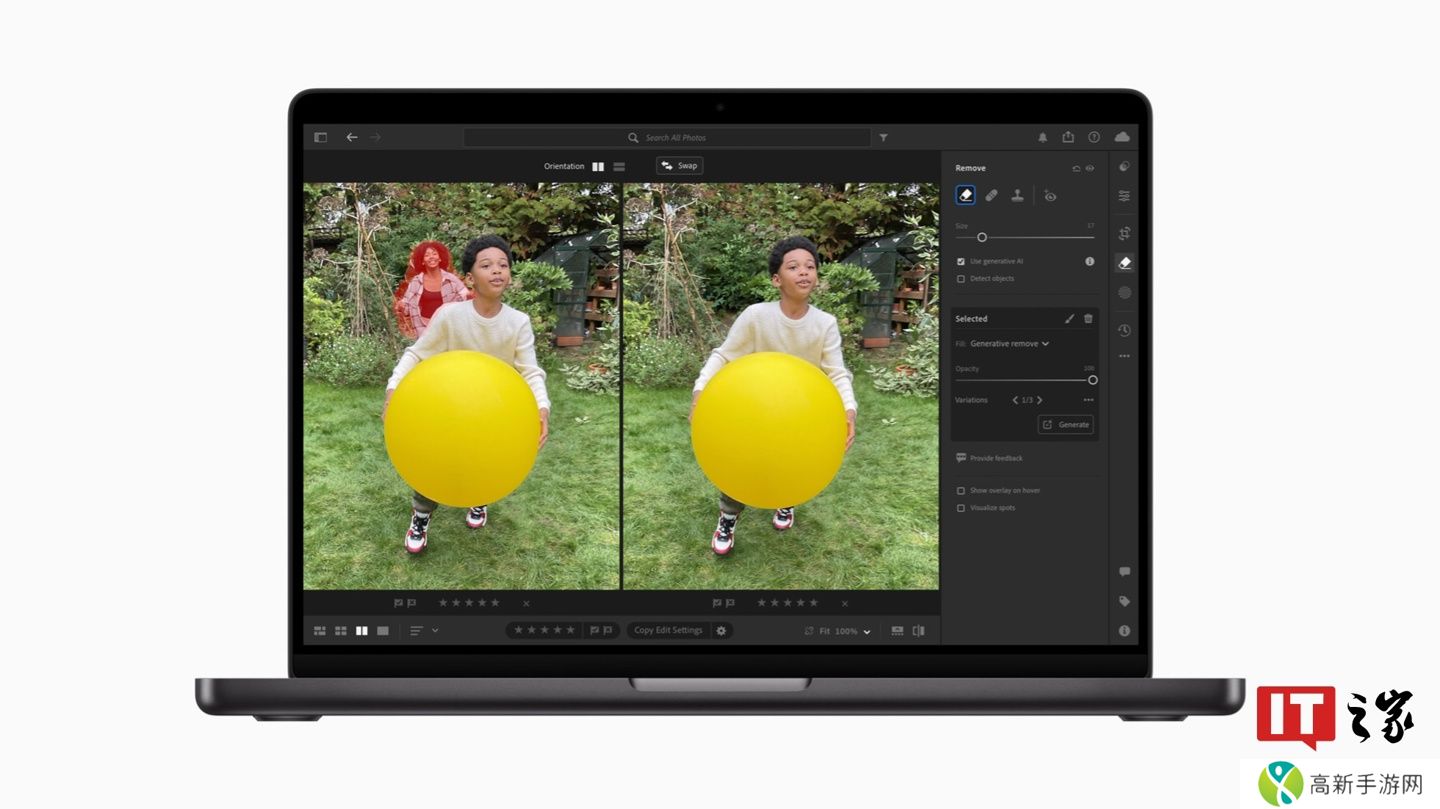The image size is (1440, 809).
Task: Open the Share icon in top bar
Action: point(1068,137)
